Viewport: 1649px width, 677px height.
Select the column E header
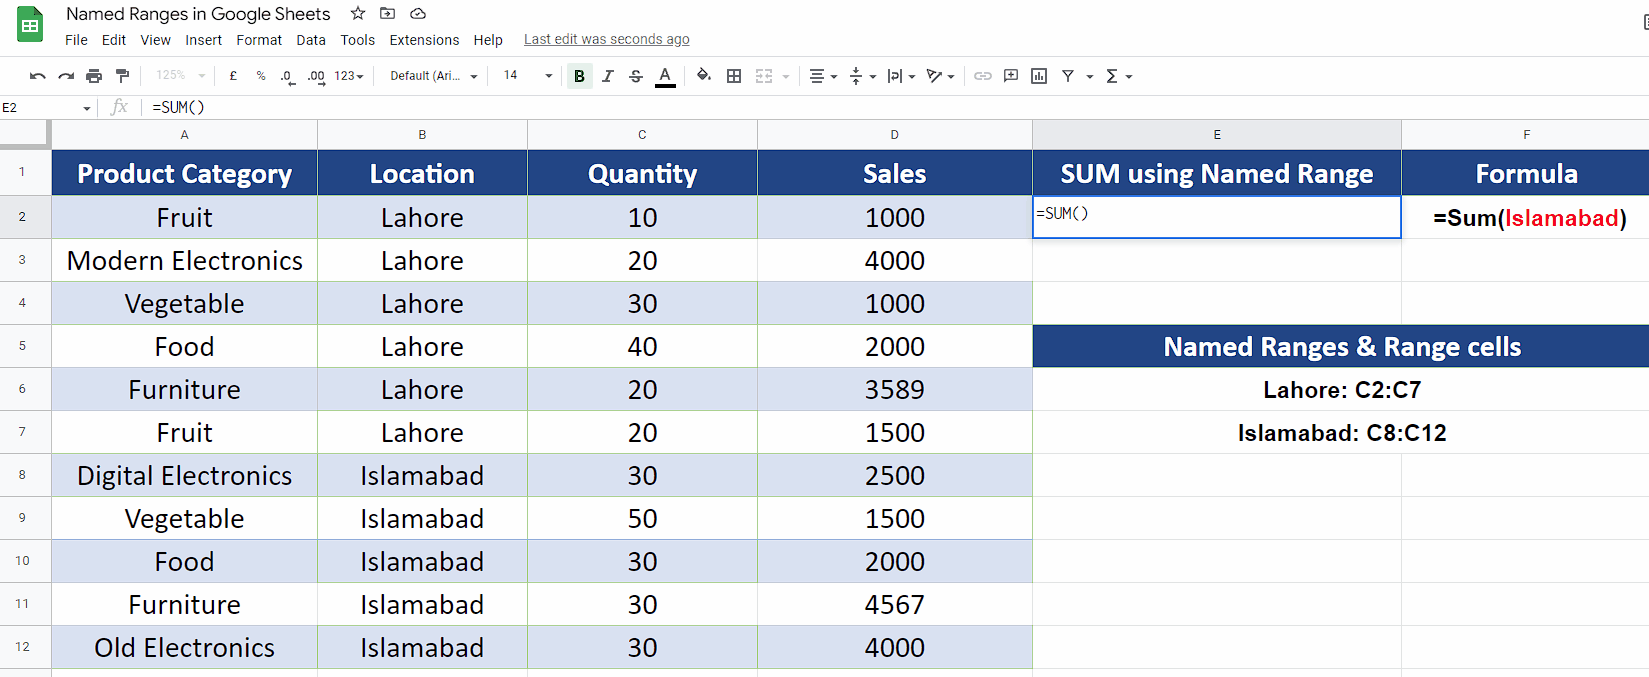1217,135
